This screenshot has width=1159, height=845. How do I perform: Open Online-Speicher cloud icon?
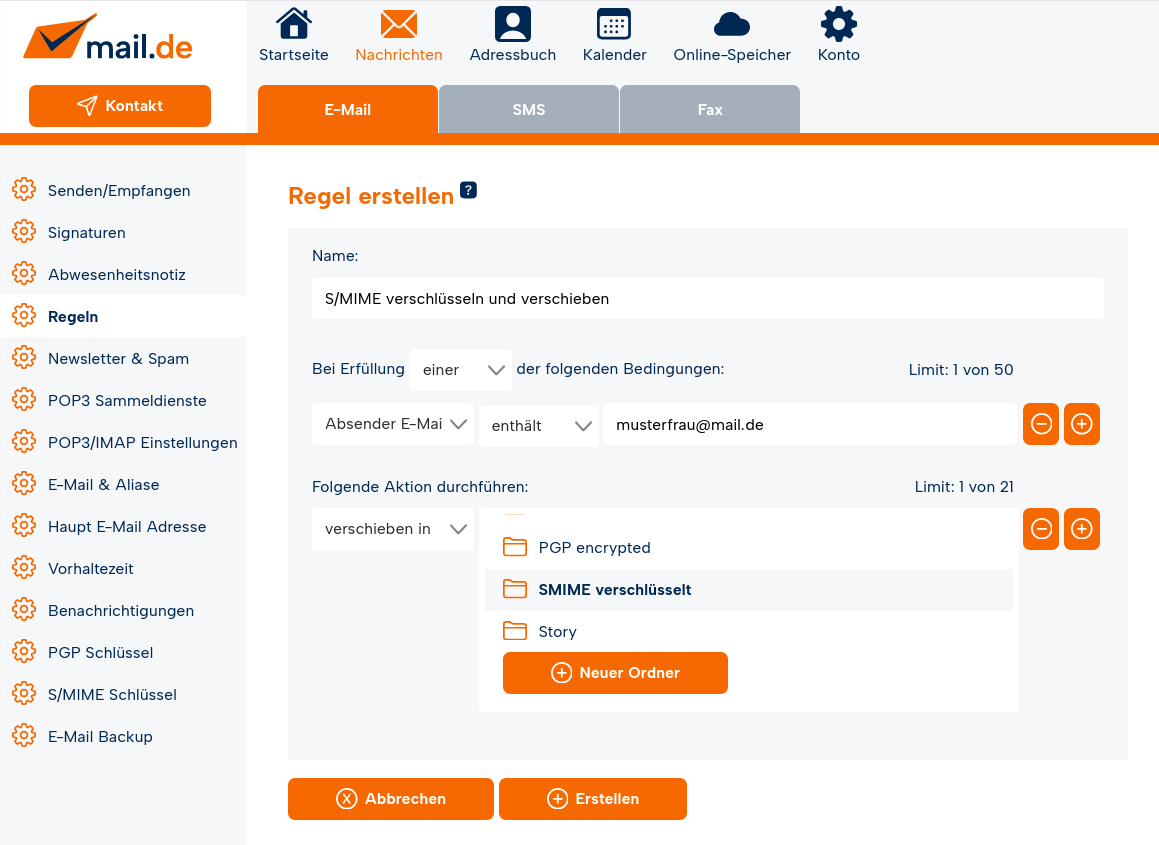coord(731,24)
